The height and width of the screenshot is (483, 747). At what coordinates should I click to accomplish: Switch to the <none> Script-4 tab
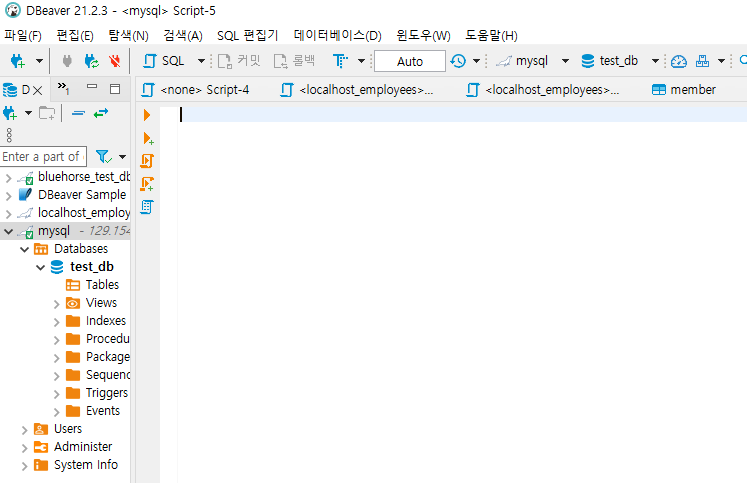pyautogui.click(x=196, y=90)
